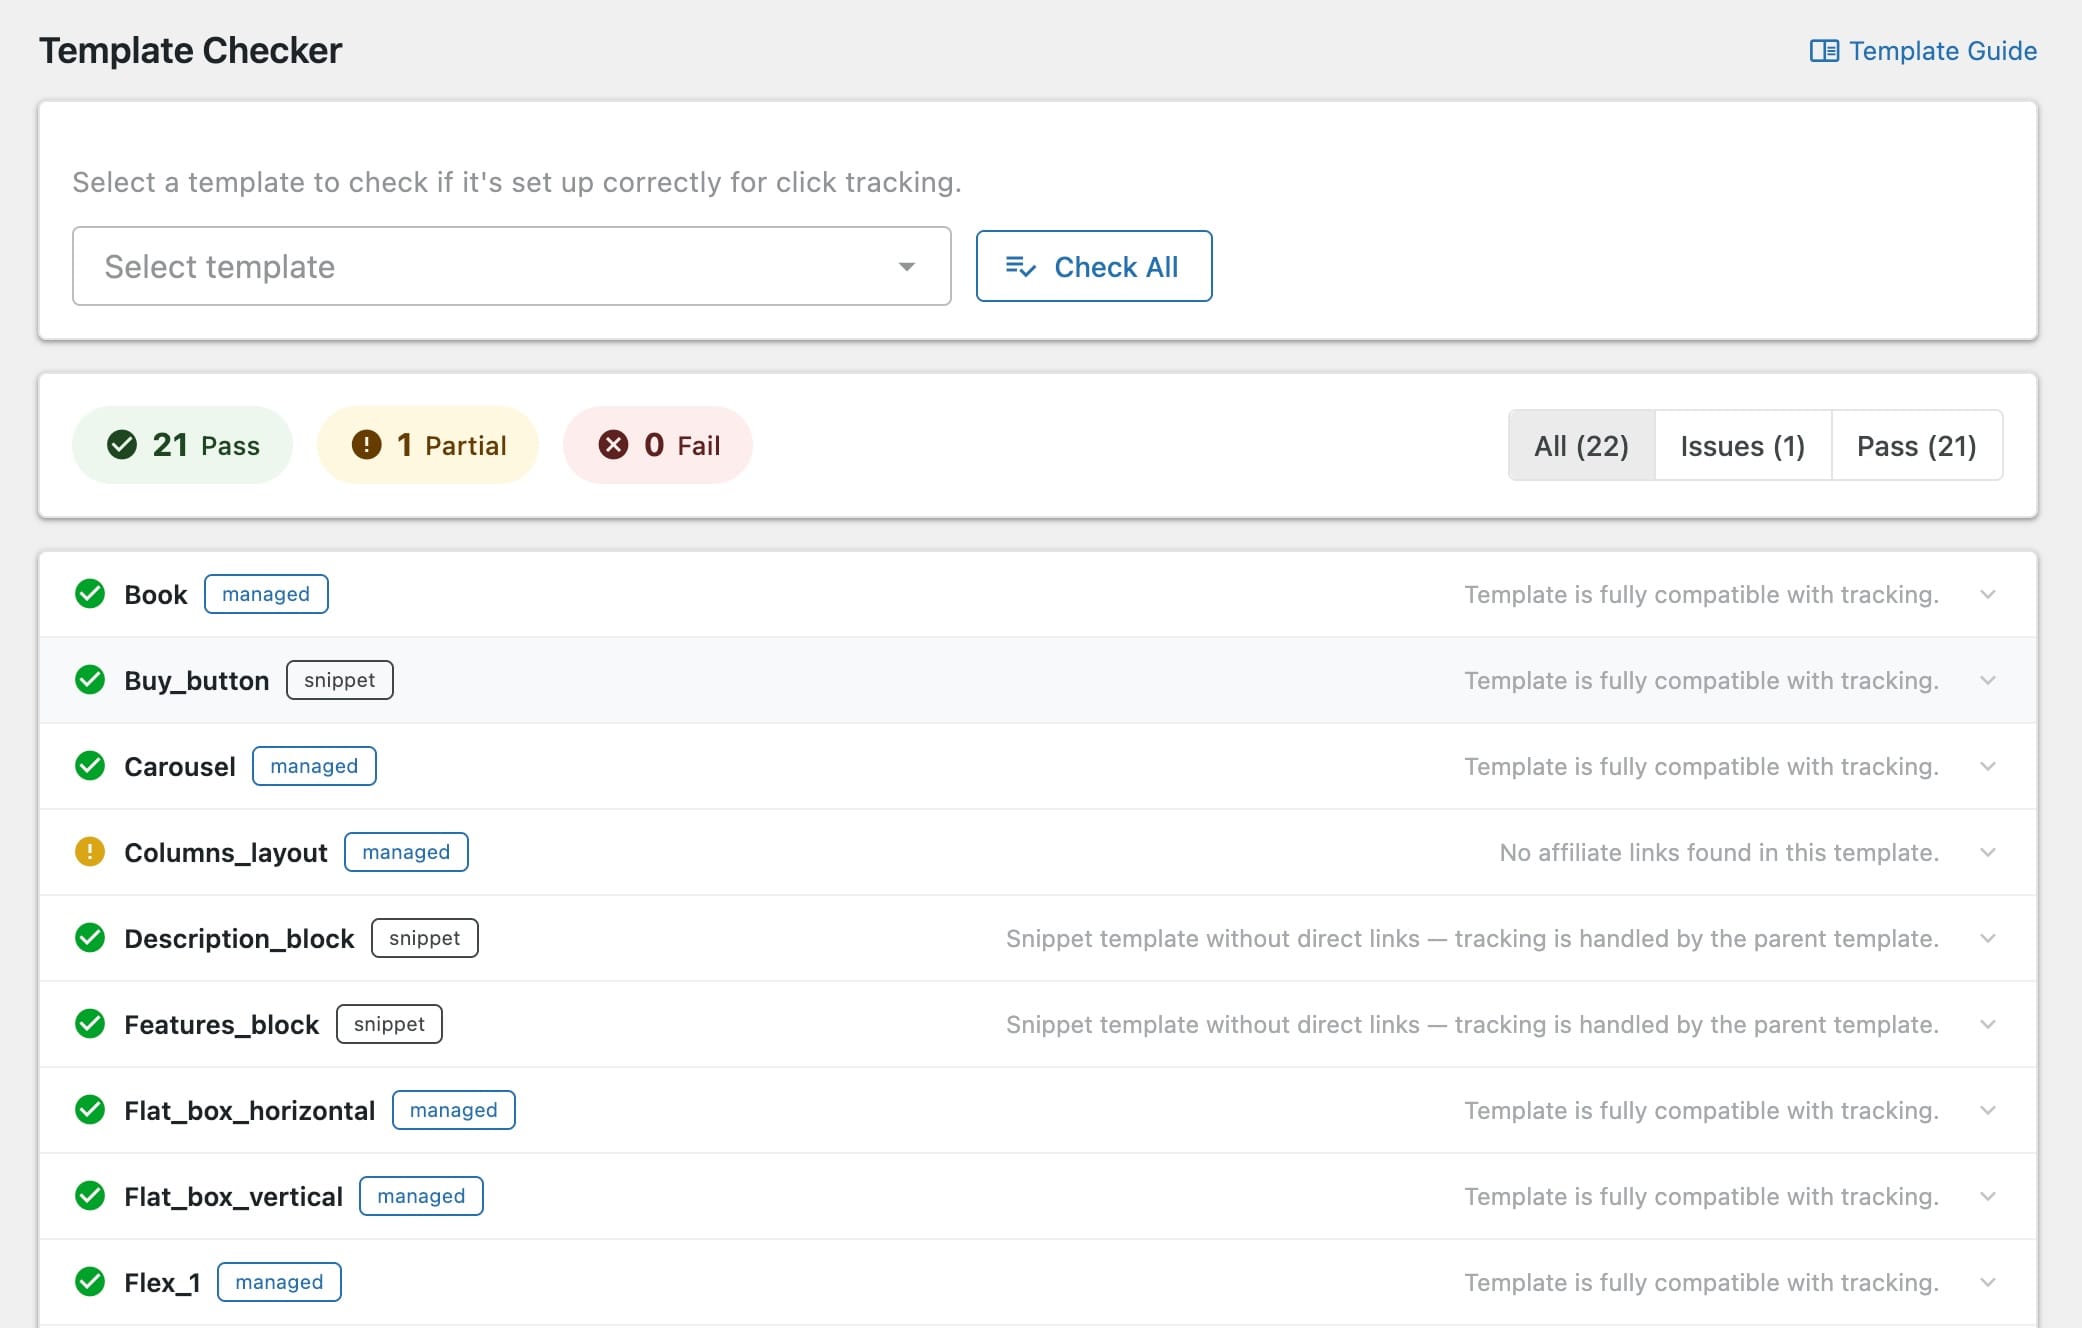Click the green check icon beside Flex_1
This screenshot has width=2082, height=1328.
click(90, 1282)
